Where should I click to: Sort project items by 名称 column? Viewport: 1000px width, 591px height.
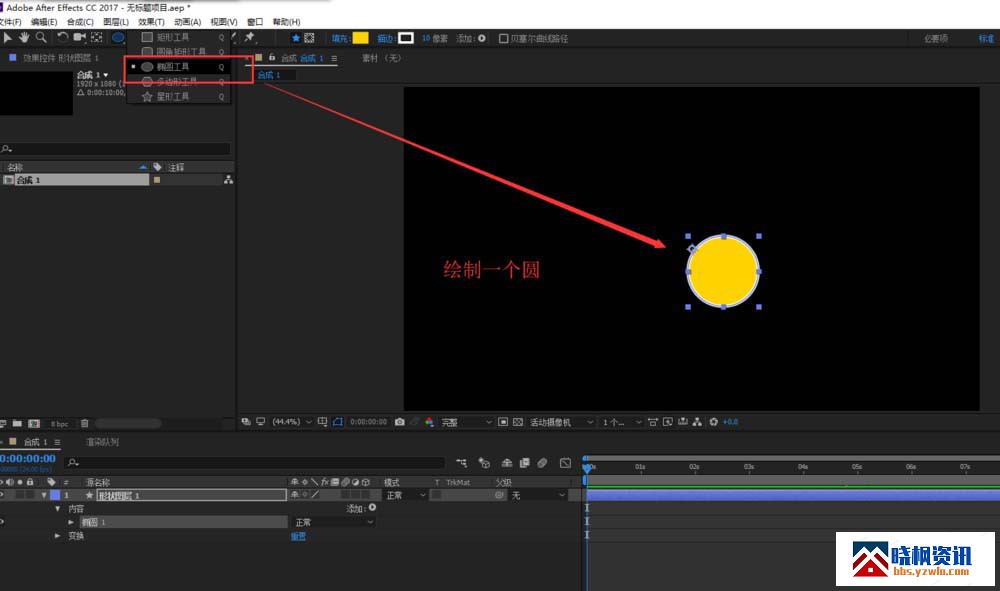(x=15, y=167)
